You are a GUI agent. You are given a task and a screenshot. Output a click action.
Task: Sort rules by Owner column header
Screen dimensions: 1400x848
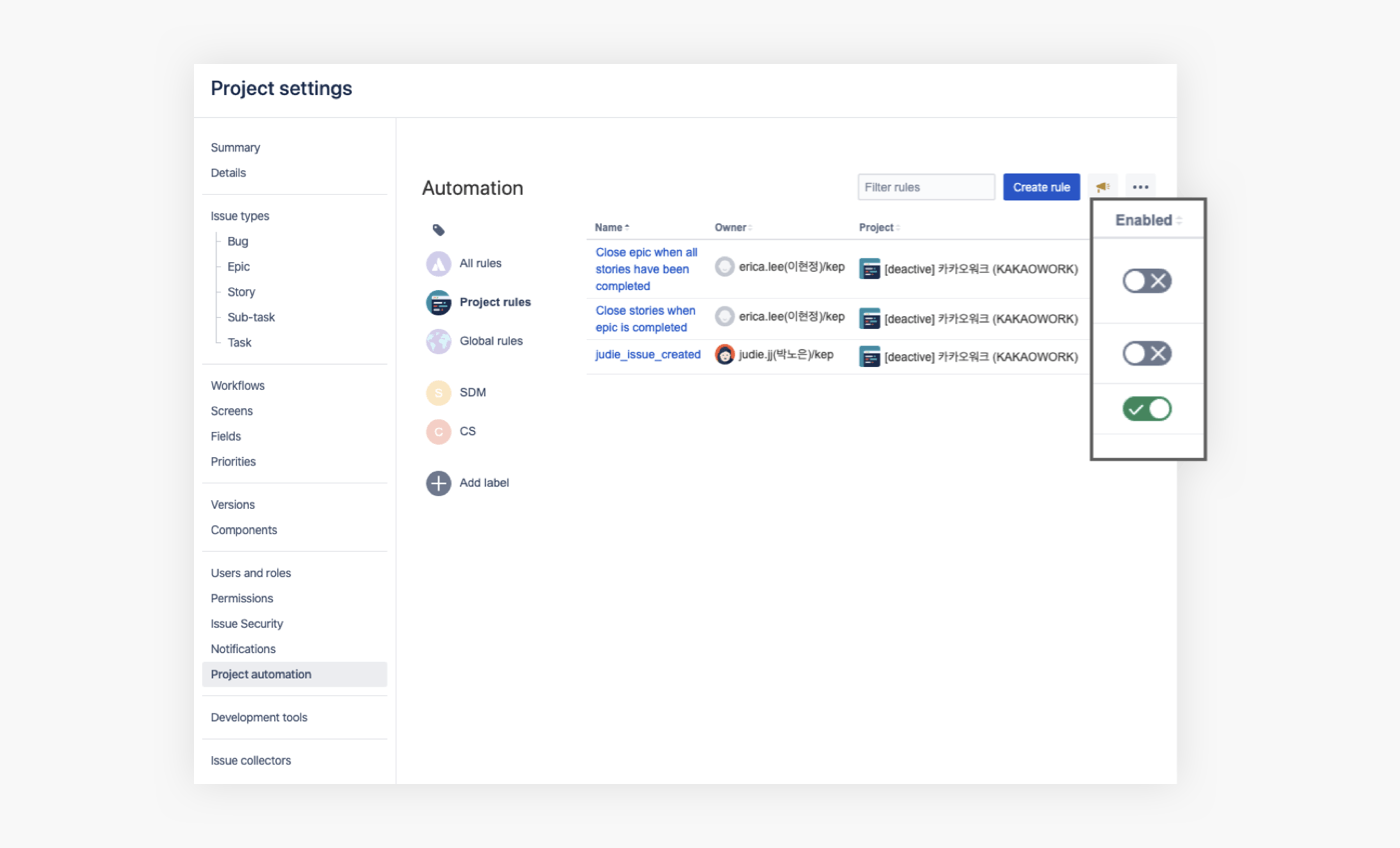(x=732, y=228)
